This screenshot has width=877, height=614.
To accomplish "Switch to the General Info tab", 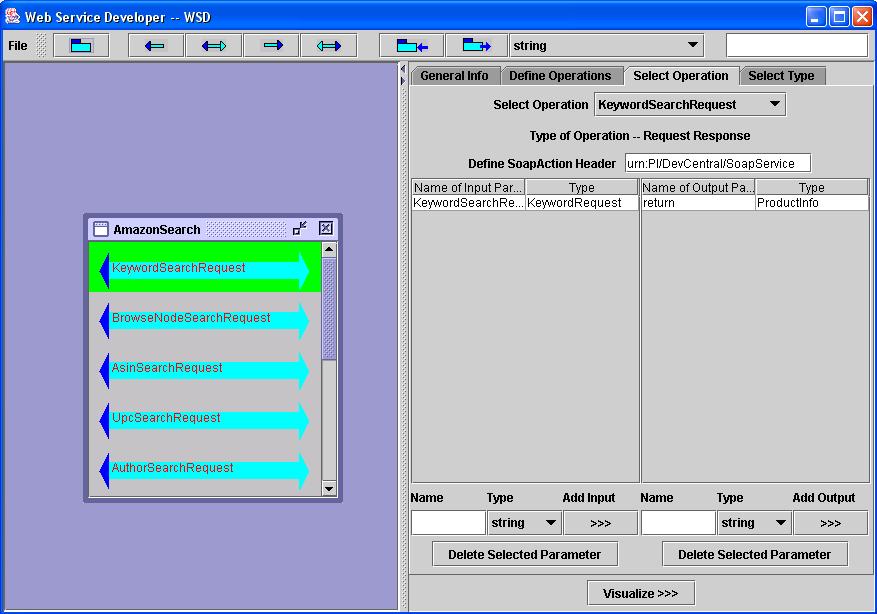I will point(455,76).
